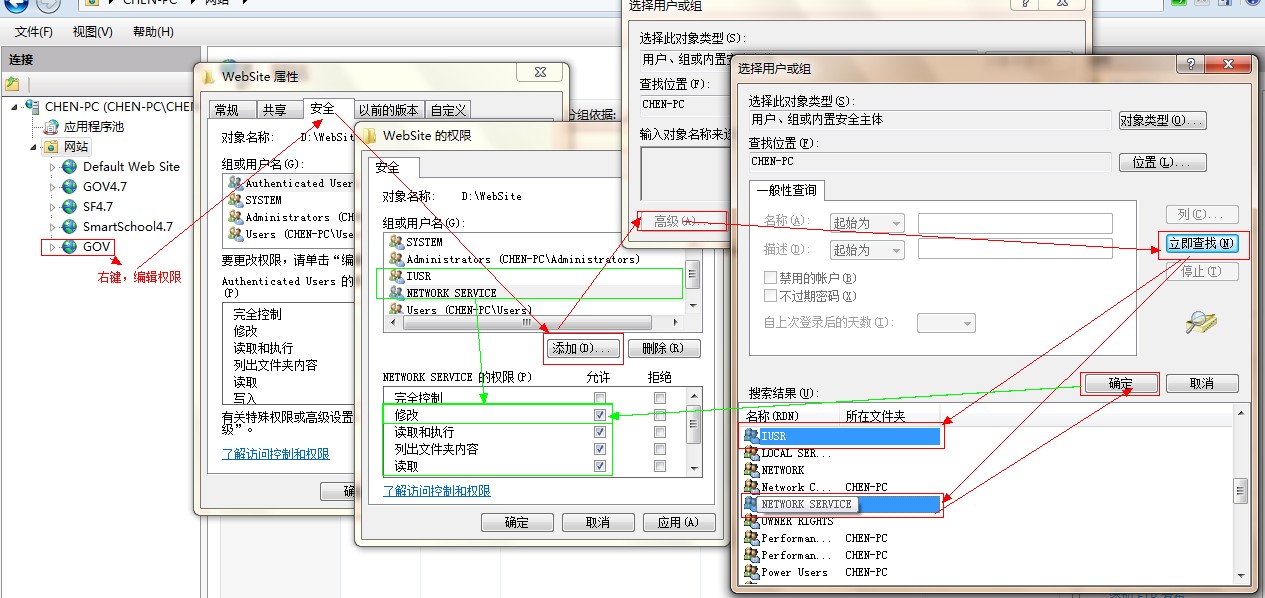Switch to the 共享 tab in WebSite 属性

pos(274,110)
